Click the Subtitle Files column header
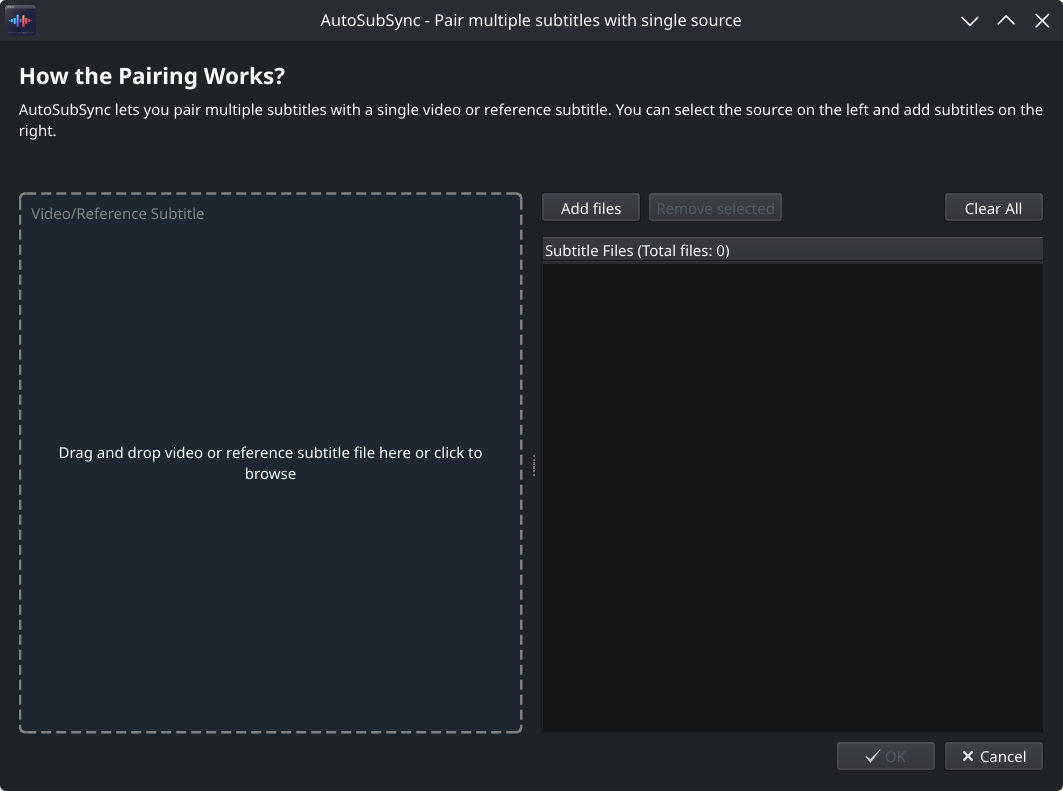Viewport: 1063px width, 791px height. (792, 250)
